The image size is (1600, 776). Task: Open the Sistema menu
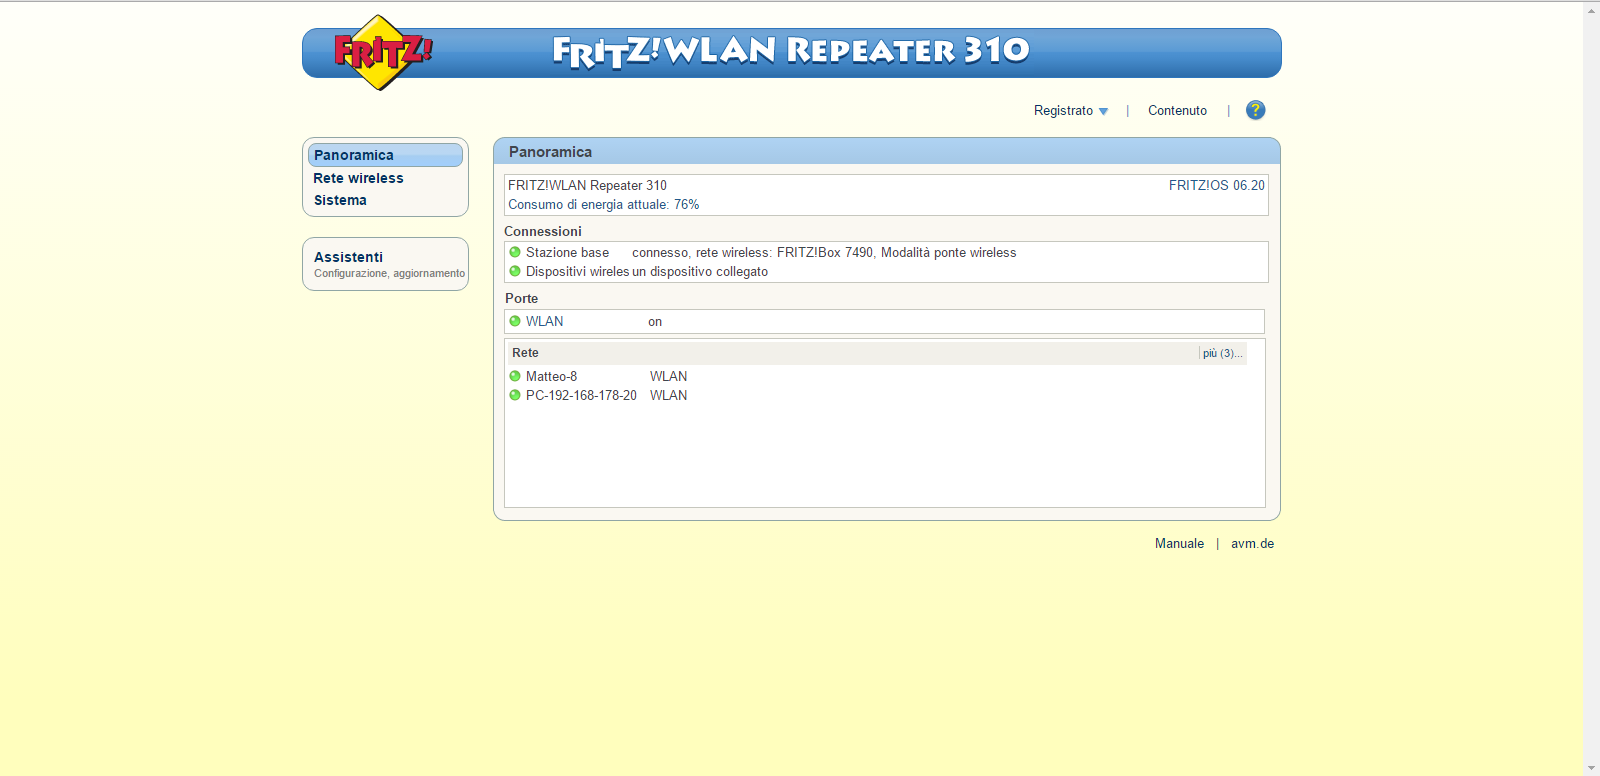click(340, 200)
